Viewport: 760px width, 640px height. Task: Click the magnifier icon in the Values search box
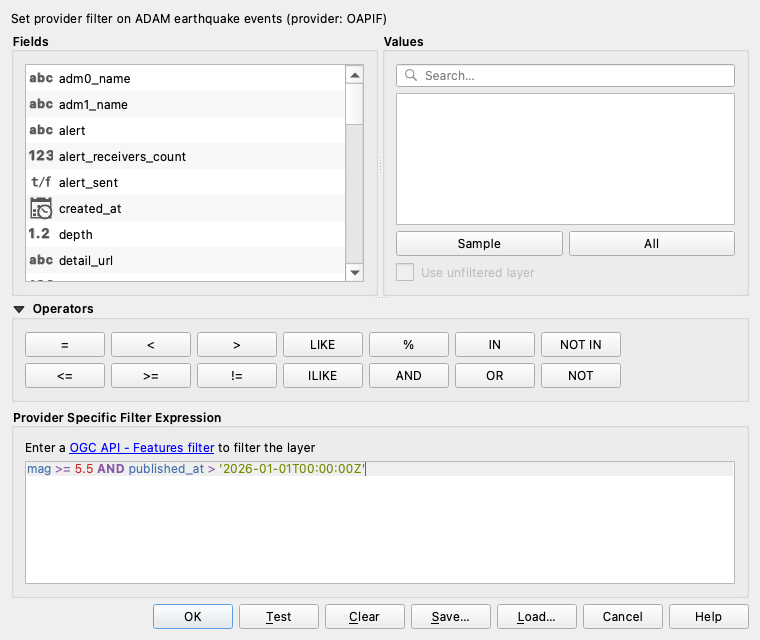pos(411,75)
